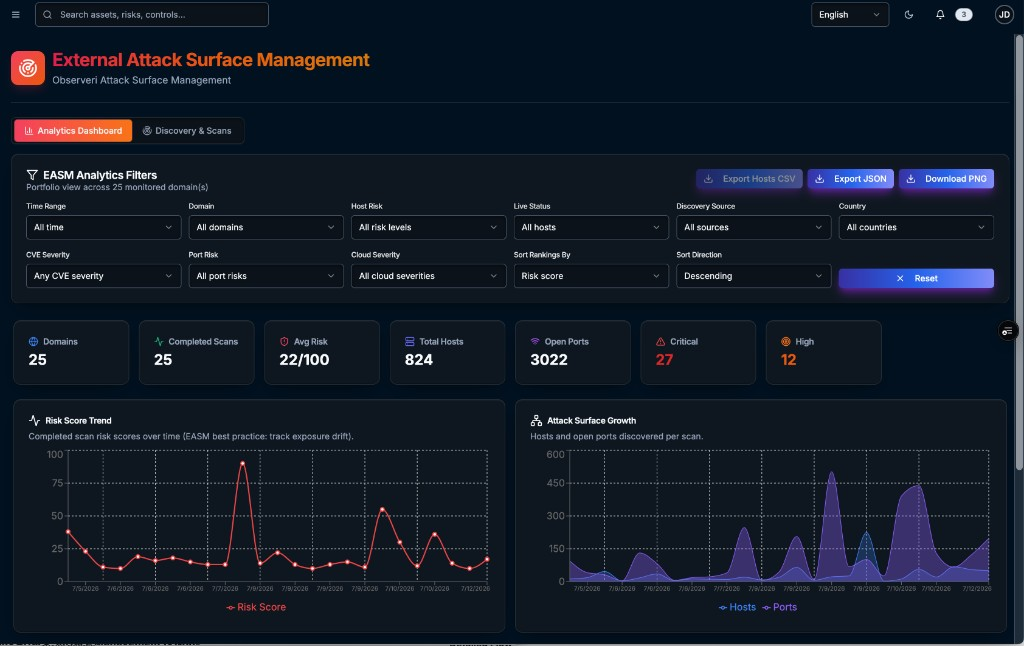Viewport: 1024px width, 646px height.
Task: Click the High count 12
Action: click(x=788, y=360)
